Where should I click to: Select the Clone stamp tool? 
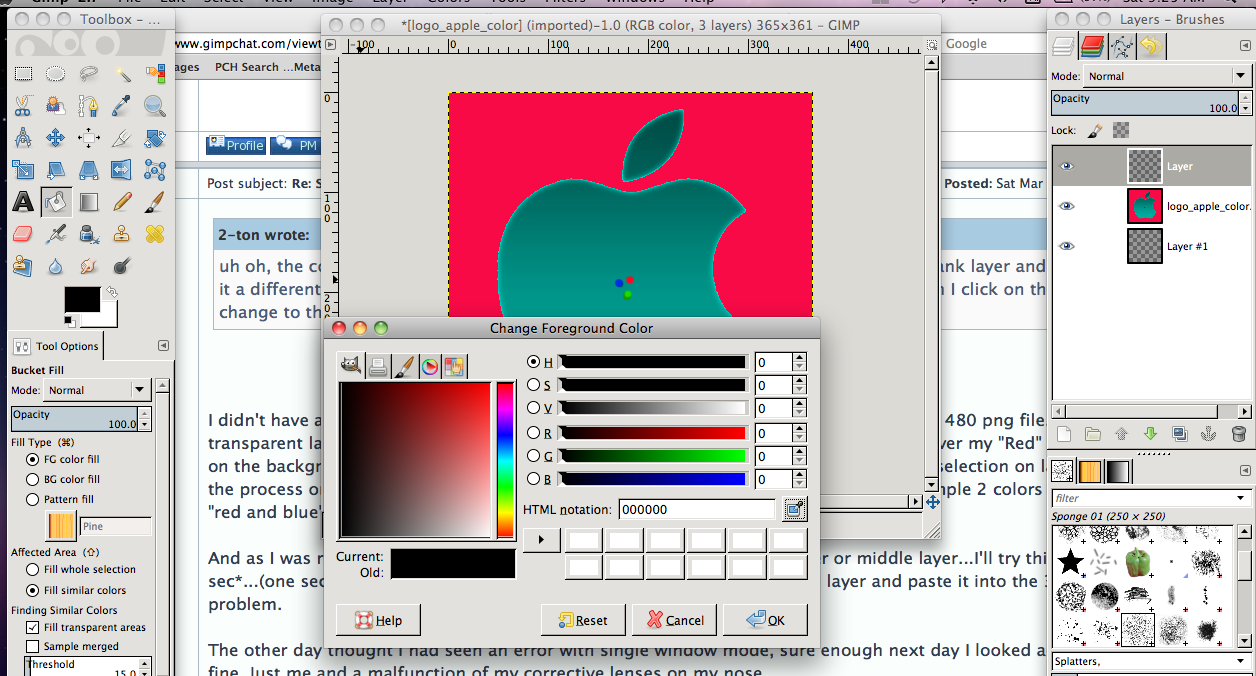(122, 234)
